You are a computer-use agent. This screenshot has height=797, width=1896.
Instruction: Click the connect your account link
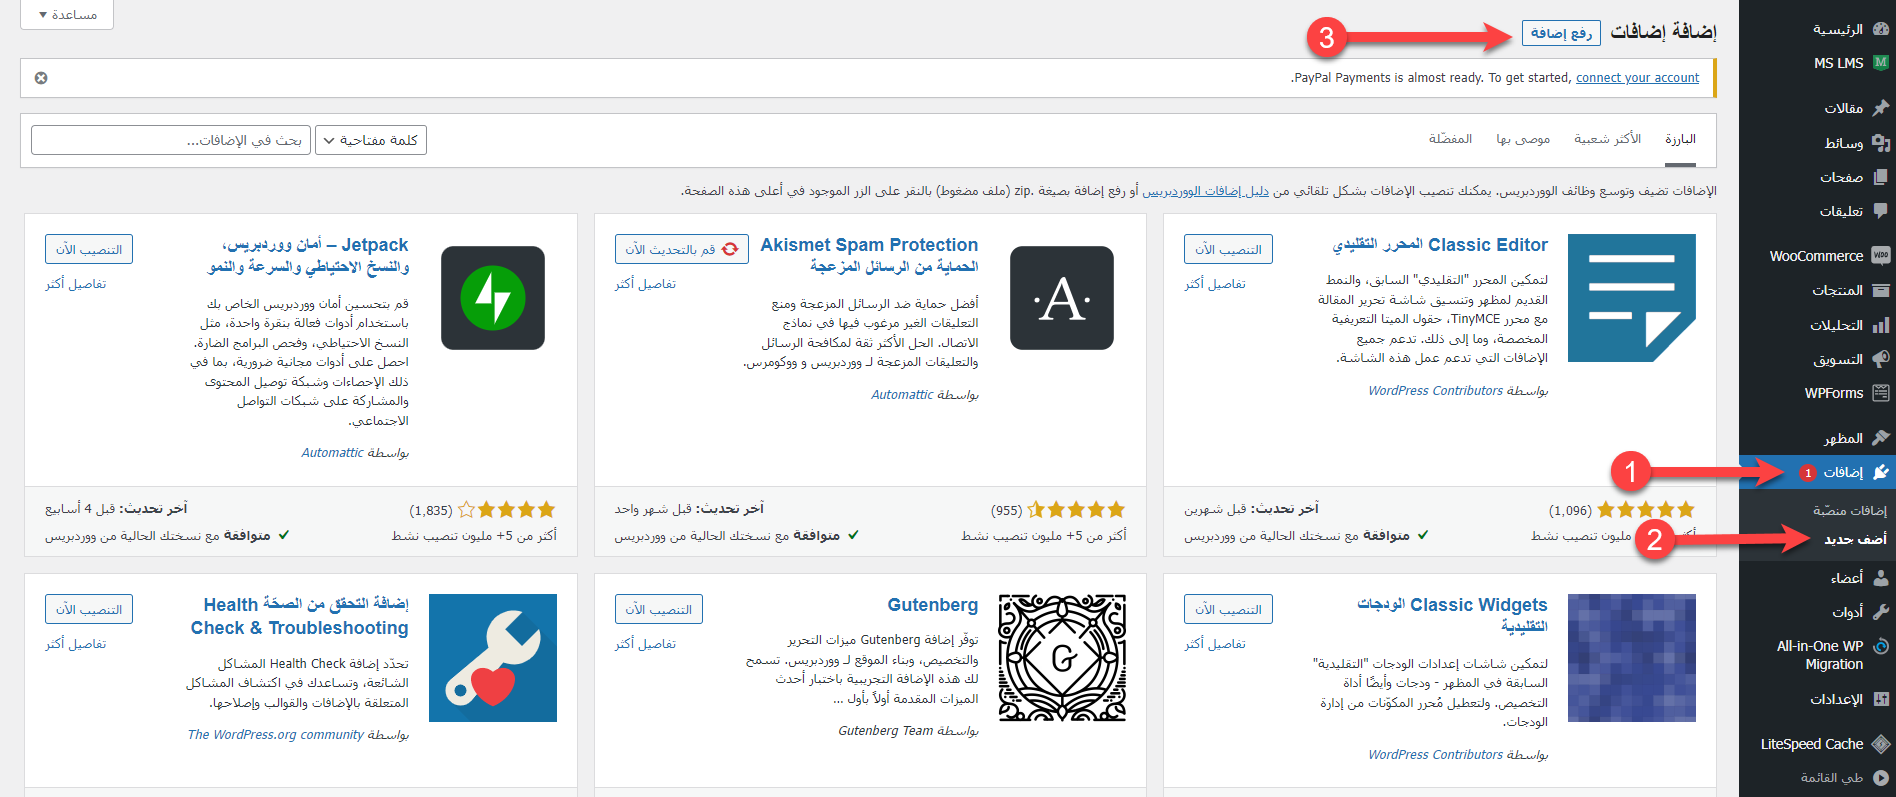click(1637, 78)
